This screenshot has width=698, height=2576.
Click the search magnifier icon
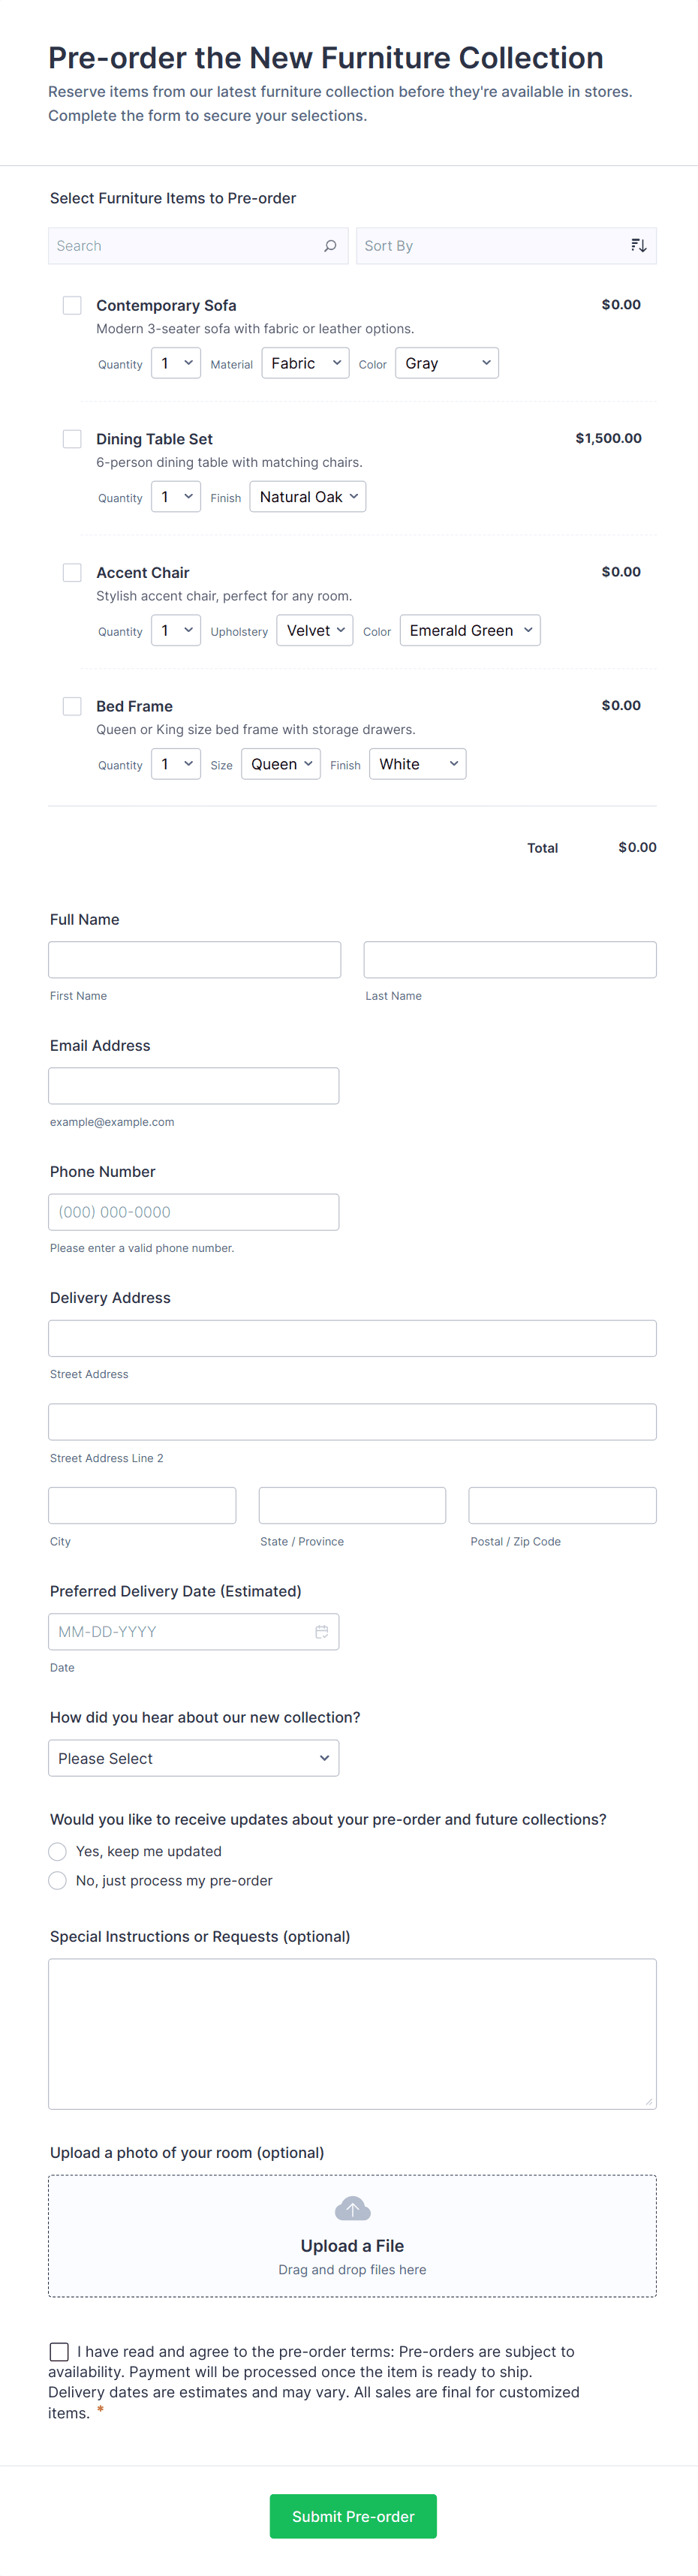[330, 246]
